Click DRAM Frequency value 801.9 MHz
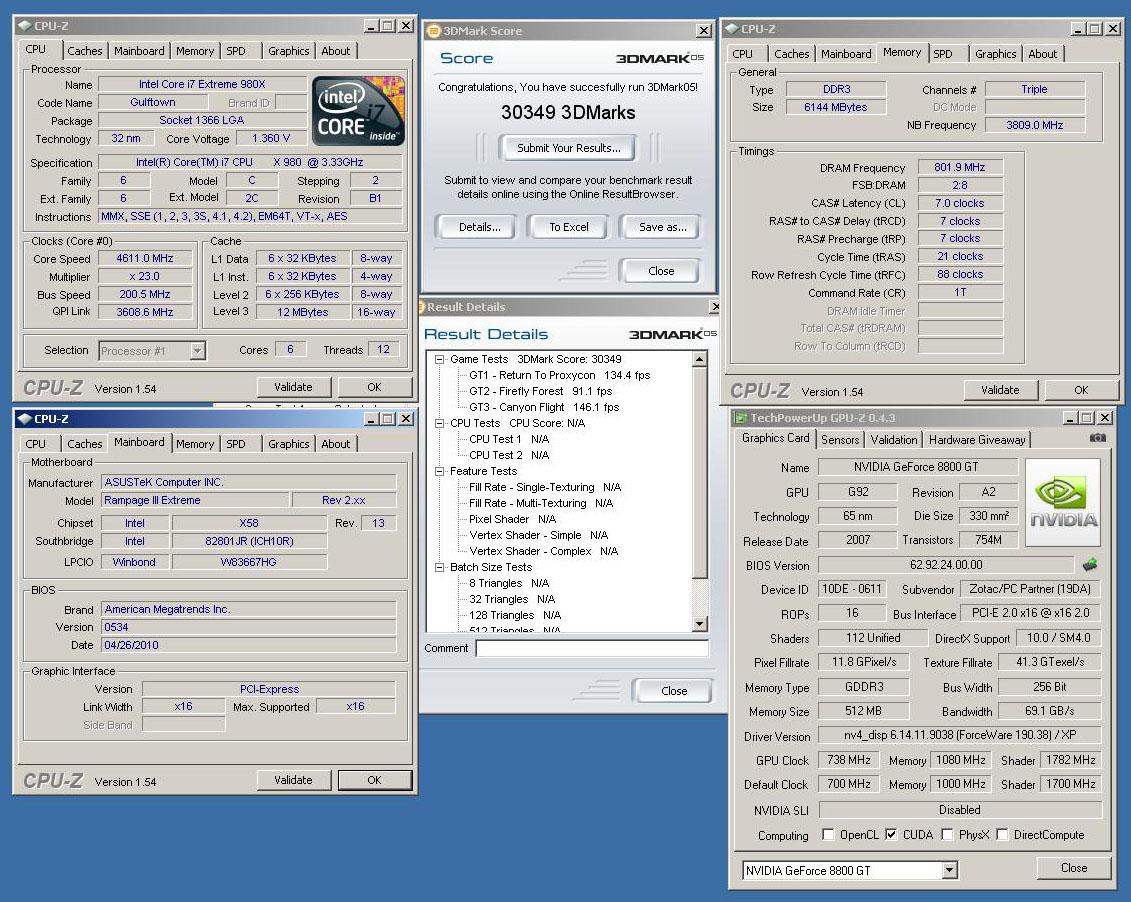The width and height of the screenshot is (1131, 902). coord(959,167)
